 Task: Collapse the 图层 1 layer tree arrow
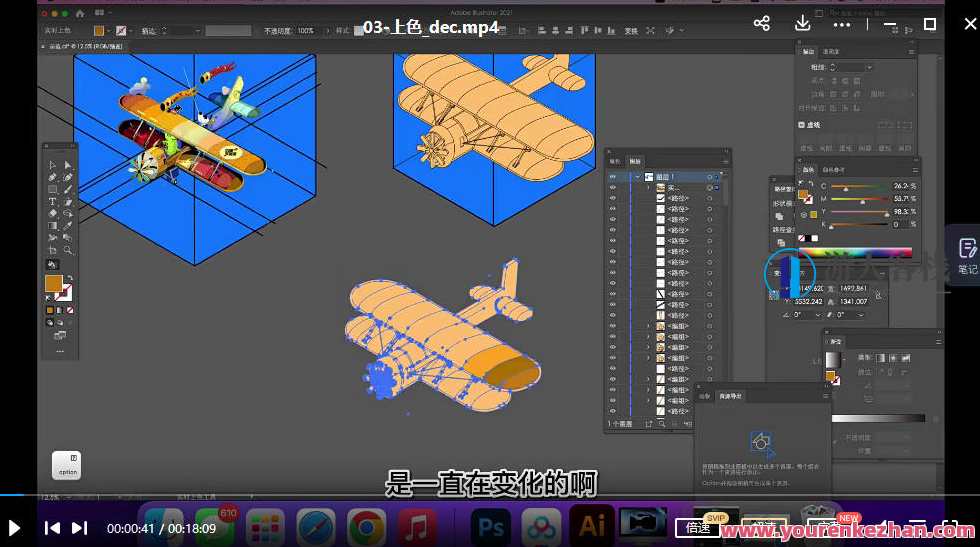click(x=636, y=176)
